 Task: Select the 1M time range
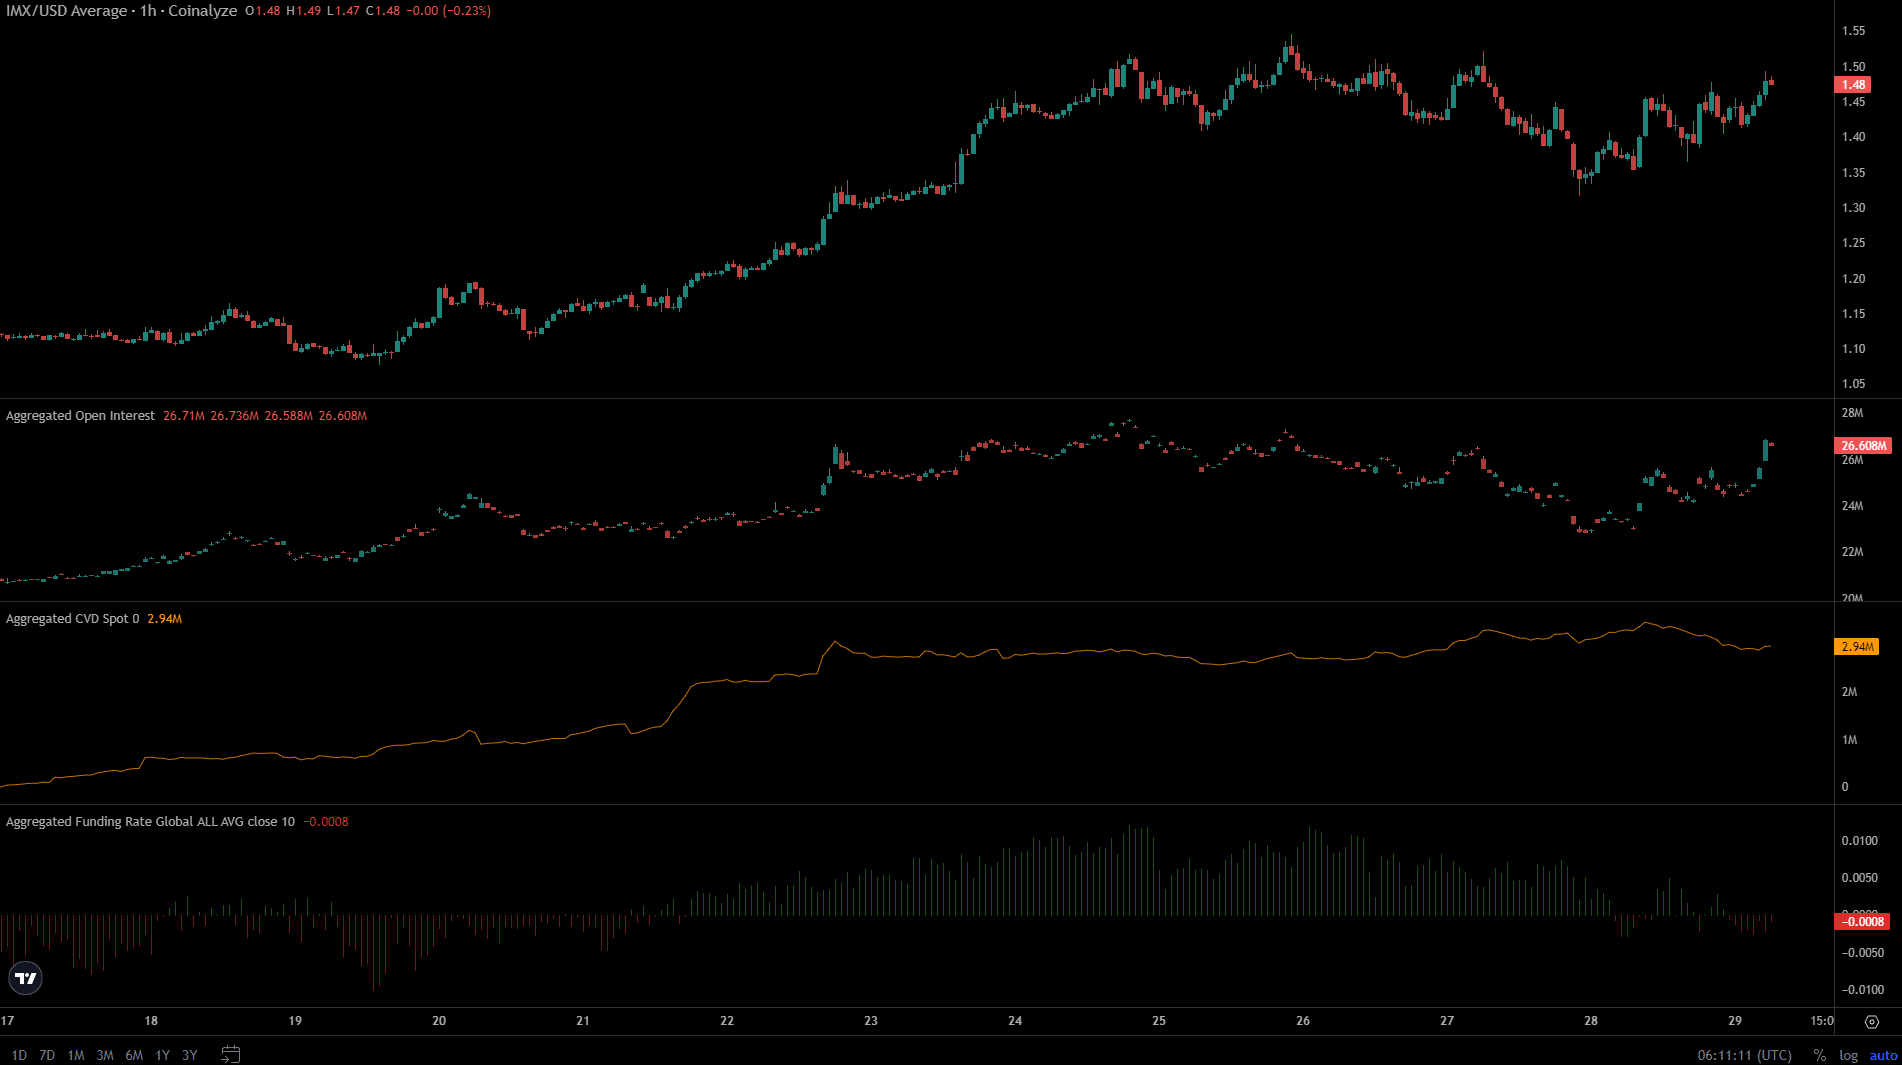point(76,1055)
